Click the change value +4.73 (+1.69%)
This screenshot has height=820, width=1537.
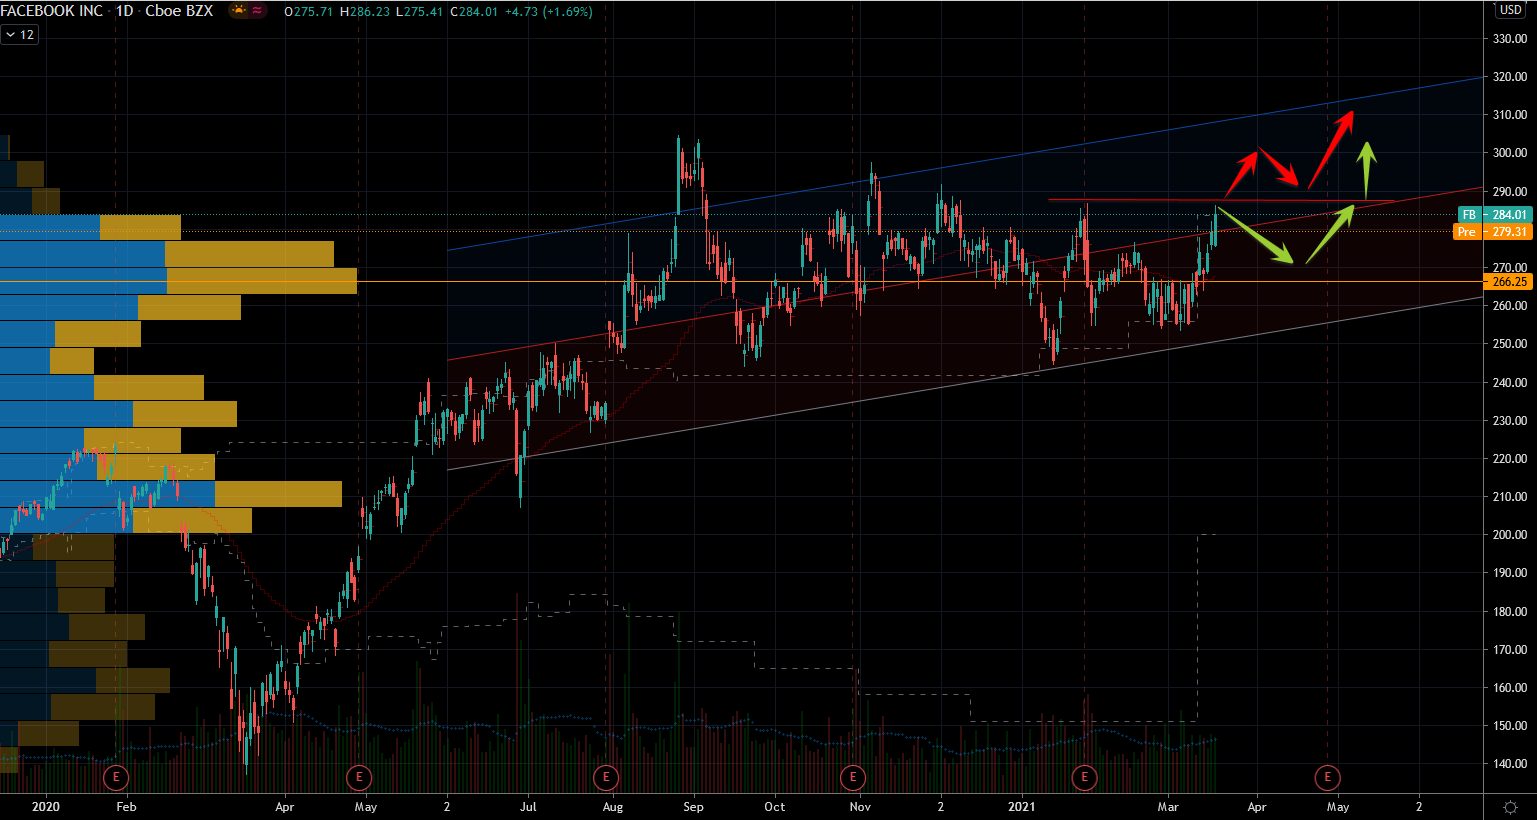click(548, 12)
